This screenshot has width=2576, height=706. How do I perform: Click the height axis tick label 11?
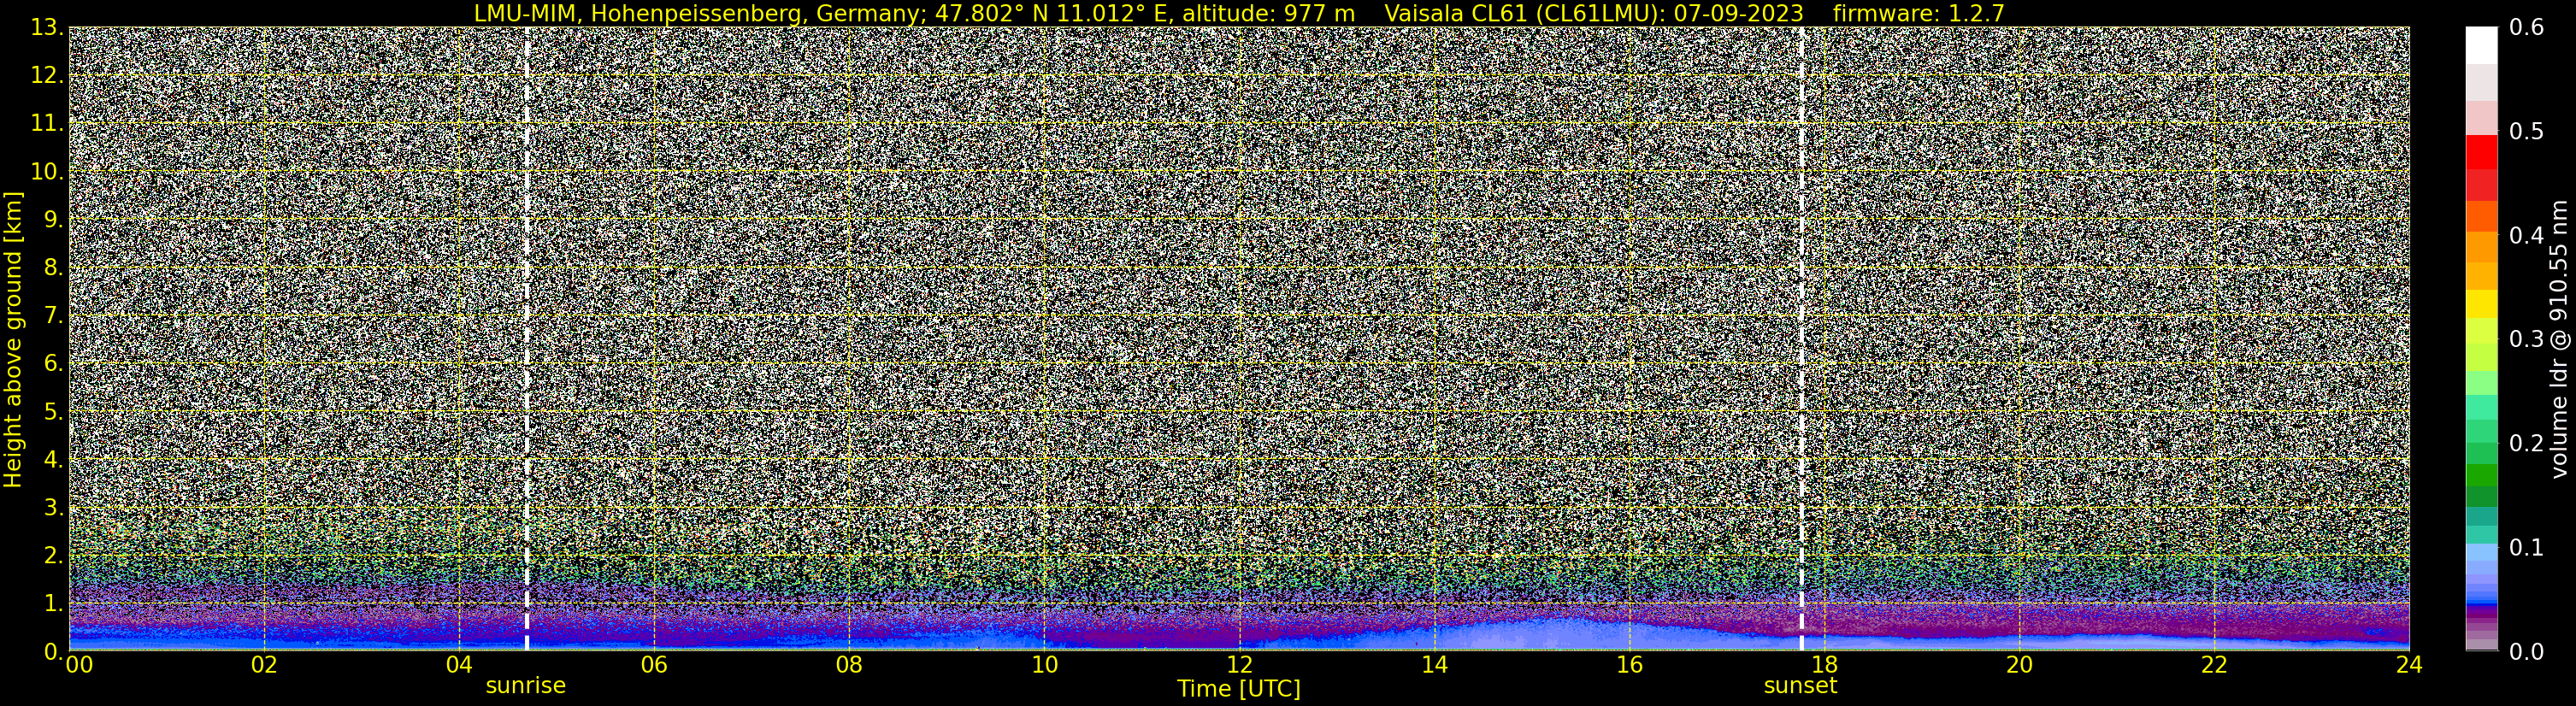(x=47, y=124)
